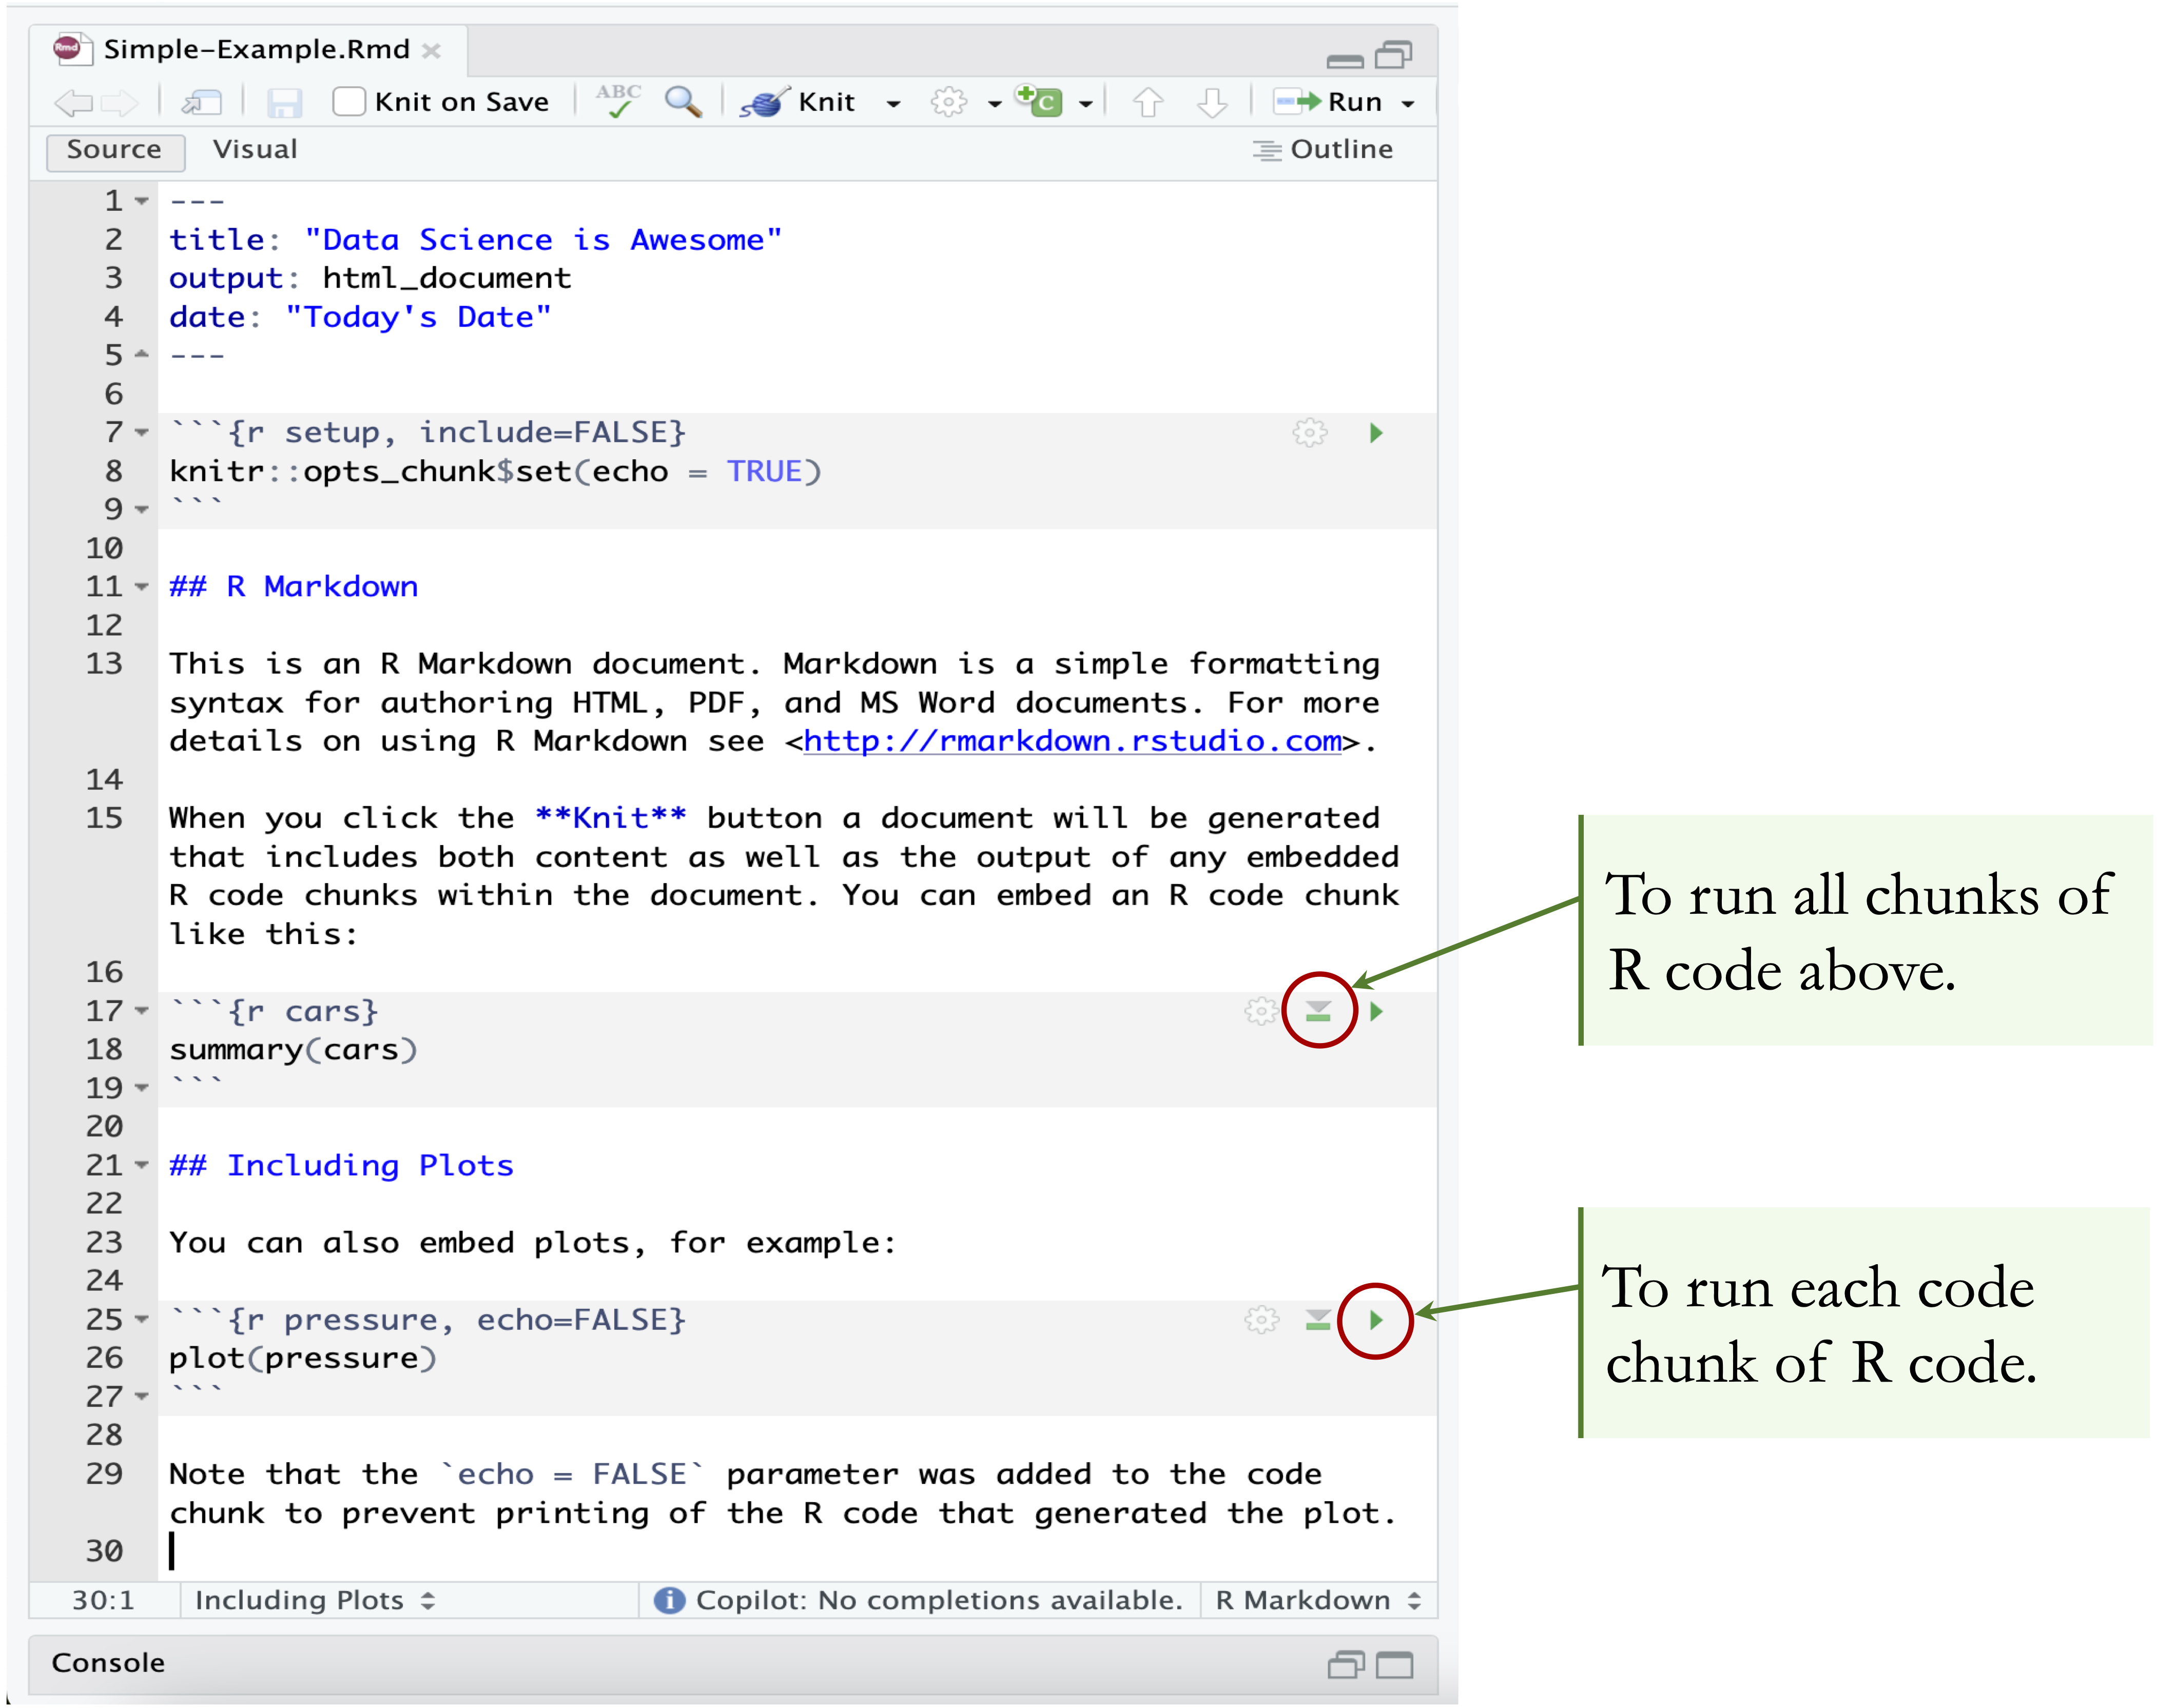Open setup chunk options gear icon

[1309, 433]
